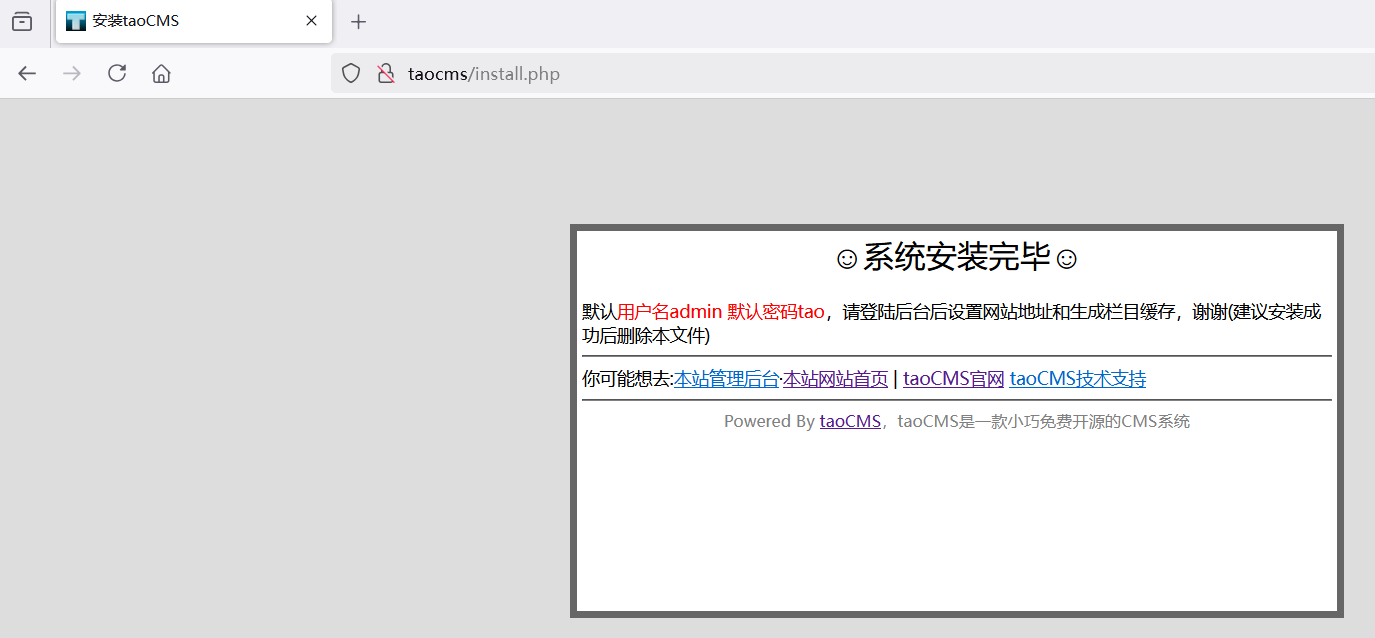Viewport: 1375px width, 638px height.
Task: Open the taoCMS技术支持 link
Action: 1078,379
